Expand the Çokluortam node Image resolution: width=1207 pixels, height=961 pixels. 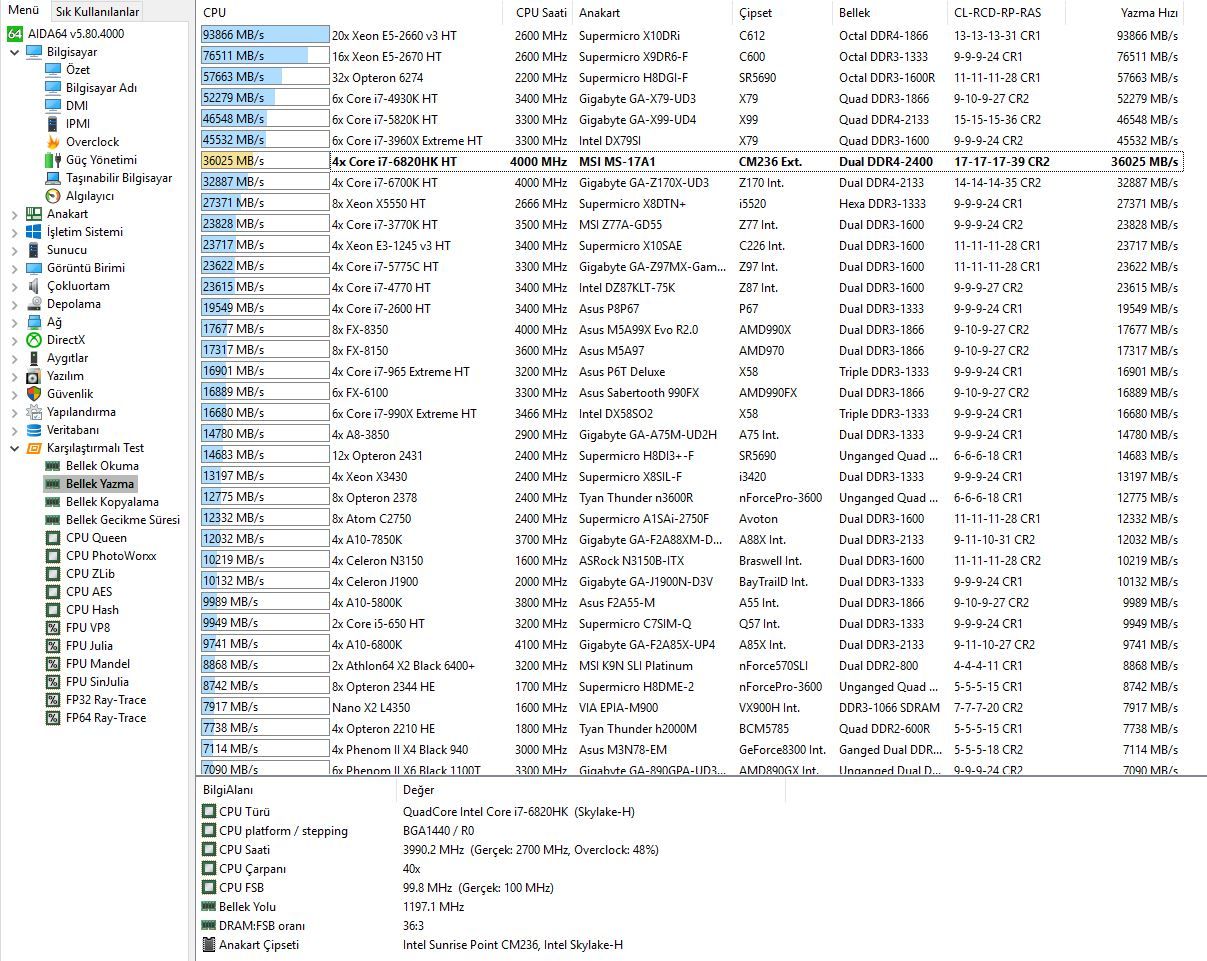[14, 286]
